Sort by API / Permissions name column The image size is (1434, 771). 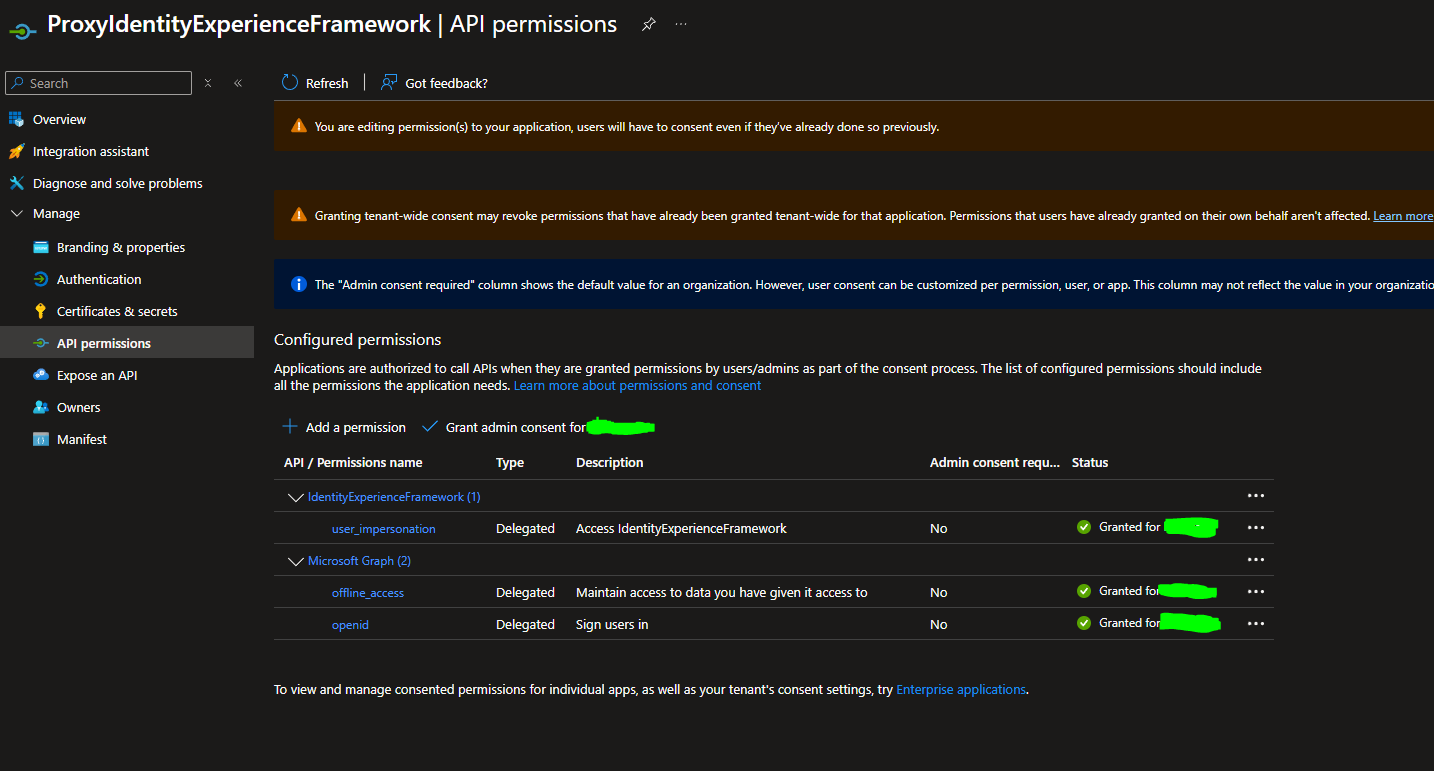(x=353, y=462)
